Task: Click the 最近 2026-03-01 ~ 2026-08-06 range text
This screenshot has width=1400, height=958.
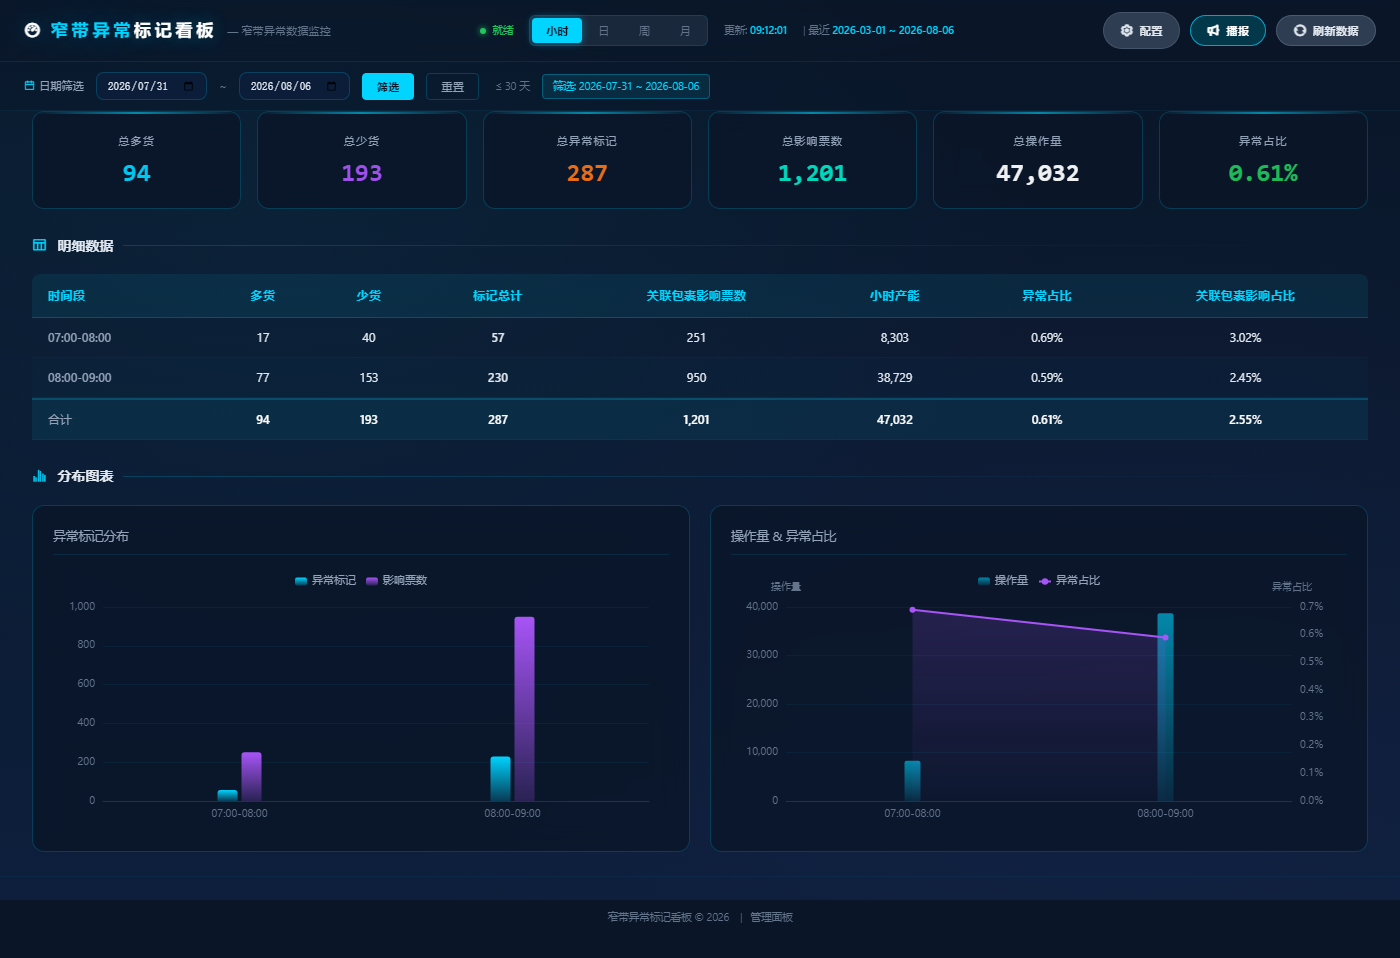Action: (x=881, y=31)
